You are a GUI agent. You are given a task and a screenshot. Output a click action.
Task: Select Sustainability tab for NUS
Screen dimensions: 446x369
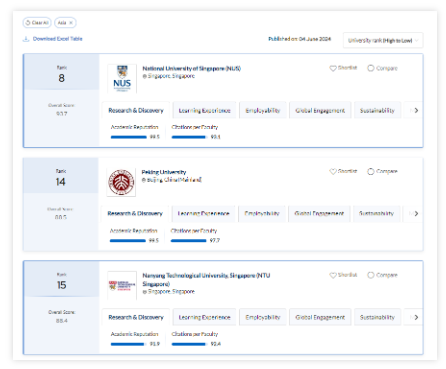point(377,111)
